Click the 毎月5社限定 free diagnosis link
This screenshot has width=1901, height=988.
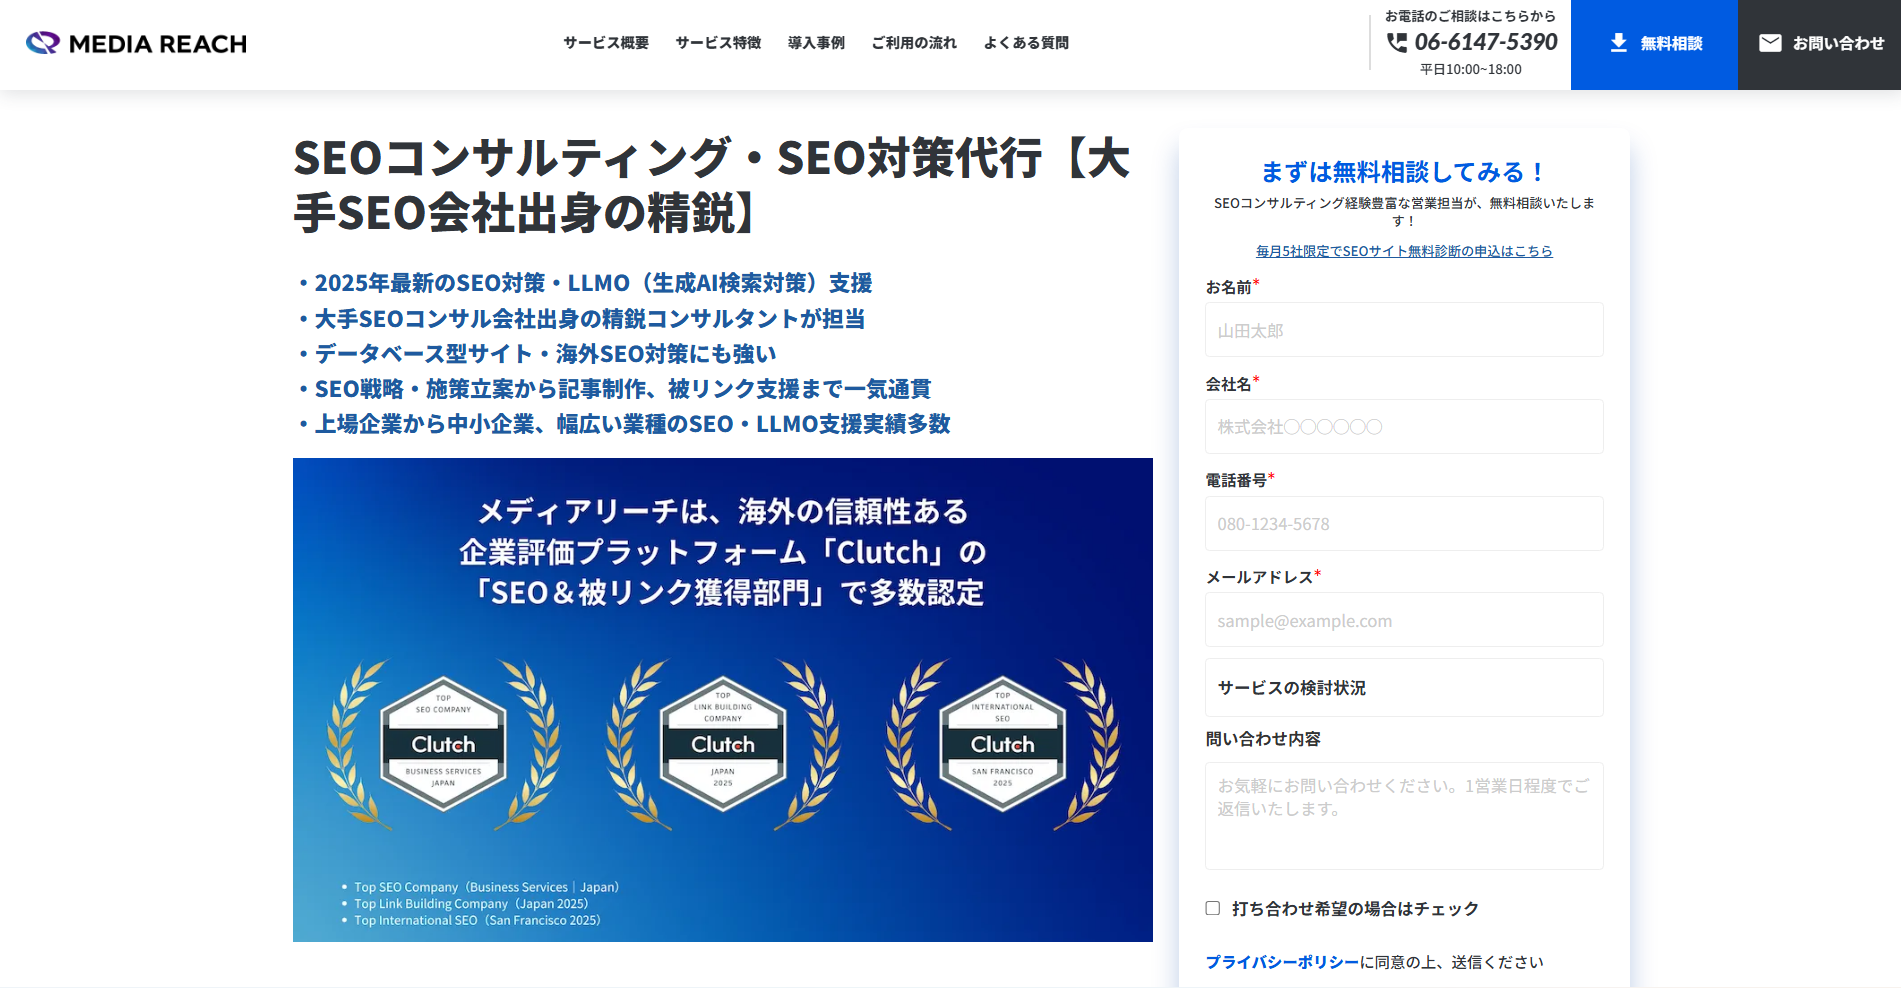1404,250
